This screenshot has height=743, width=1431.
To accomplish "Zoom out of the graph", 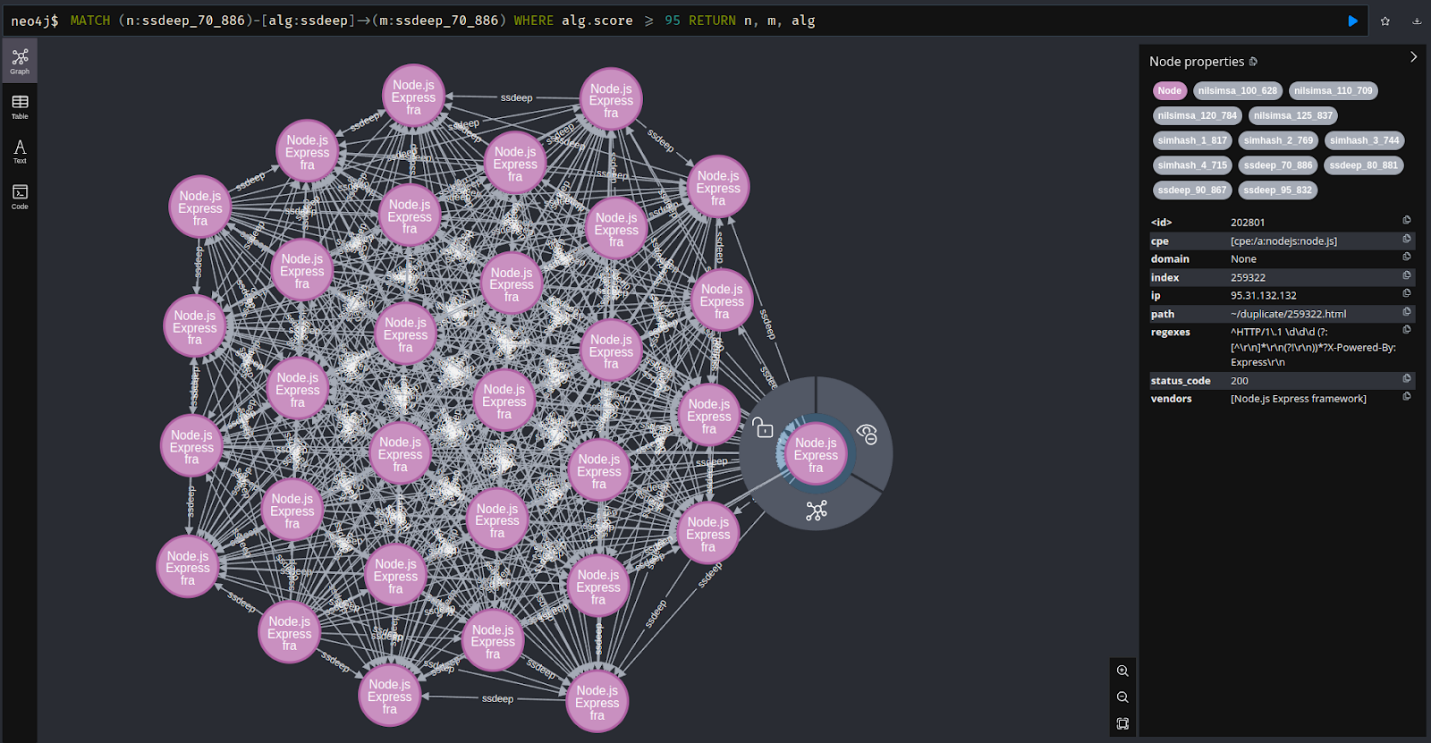I will tap(1123, 697).
